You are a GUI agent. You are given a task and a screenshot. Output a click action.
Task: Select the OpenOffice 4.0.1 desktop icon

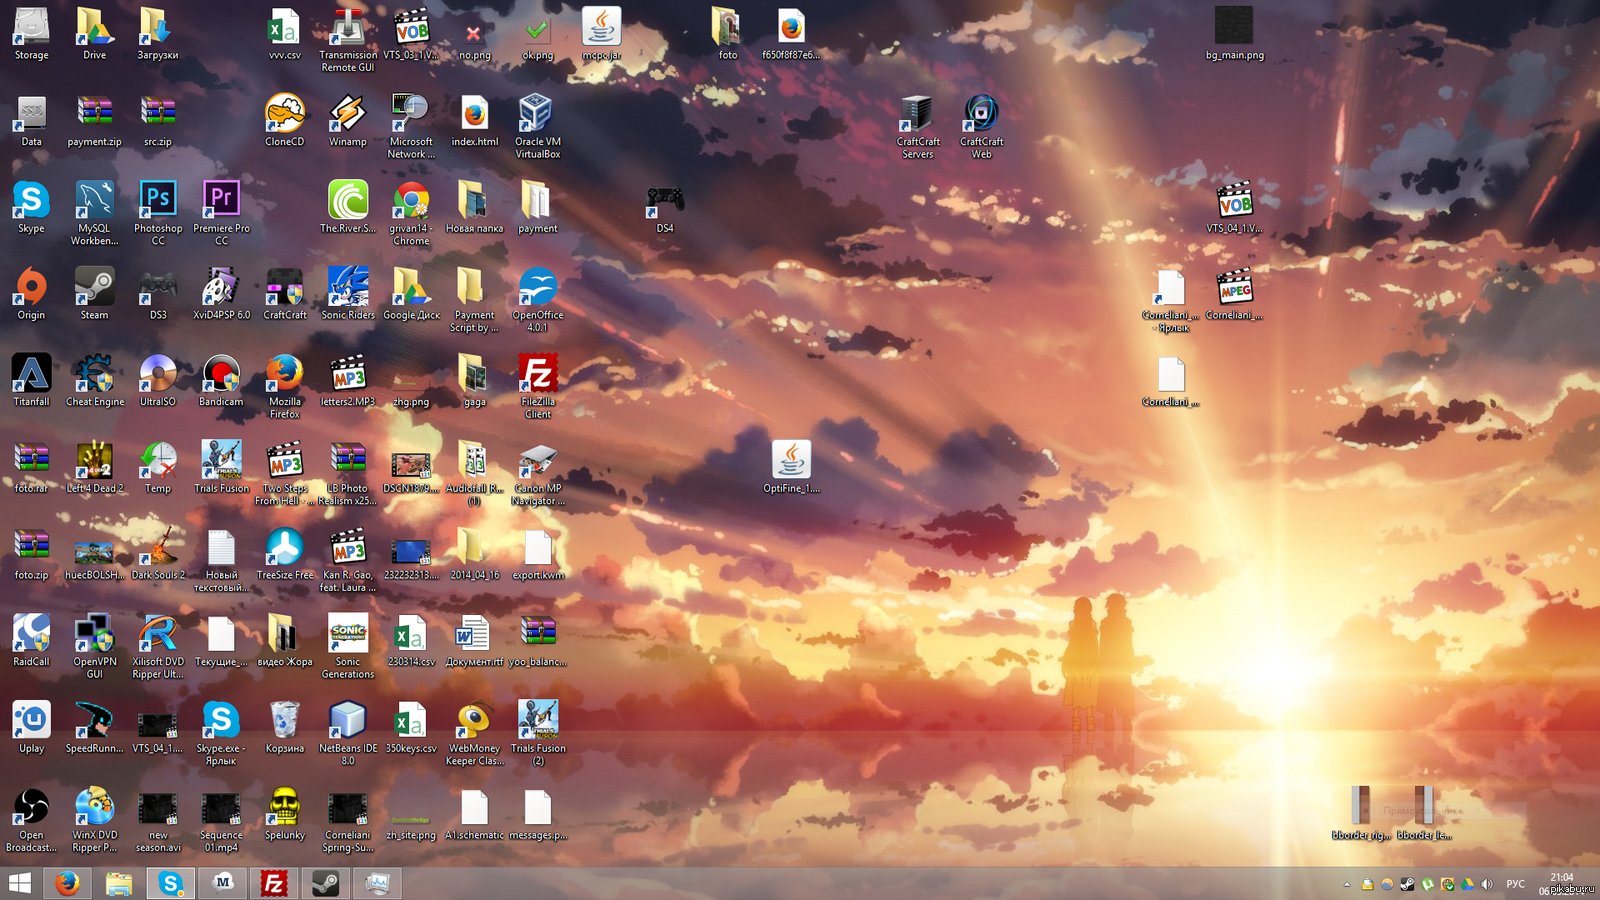[x=537, y=300]
